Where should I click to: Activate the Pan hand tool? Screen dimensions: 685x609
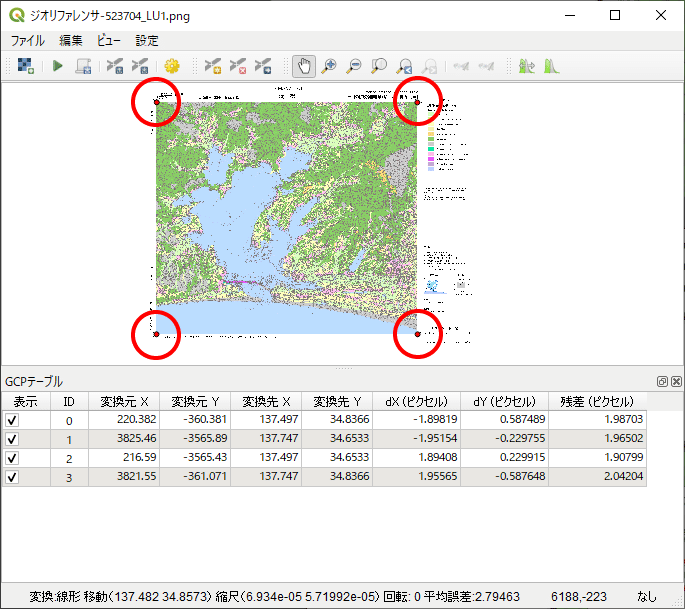tap(304, 66)
